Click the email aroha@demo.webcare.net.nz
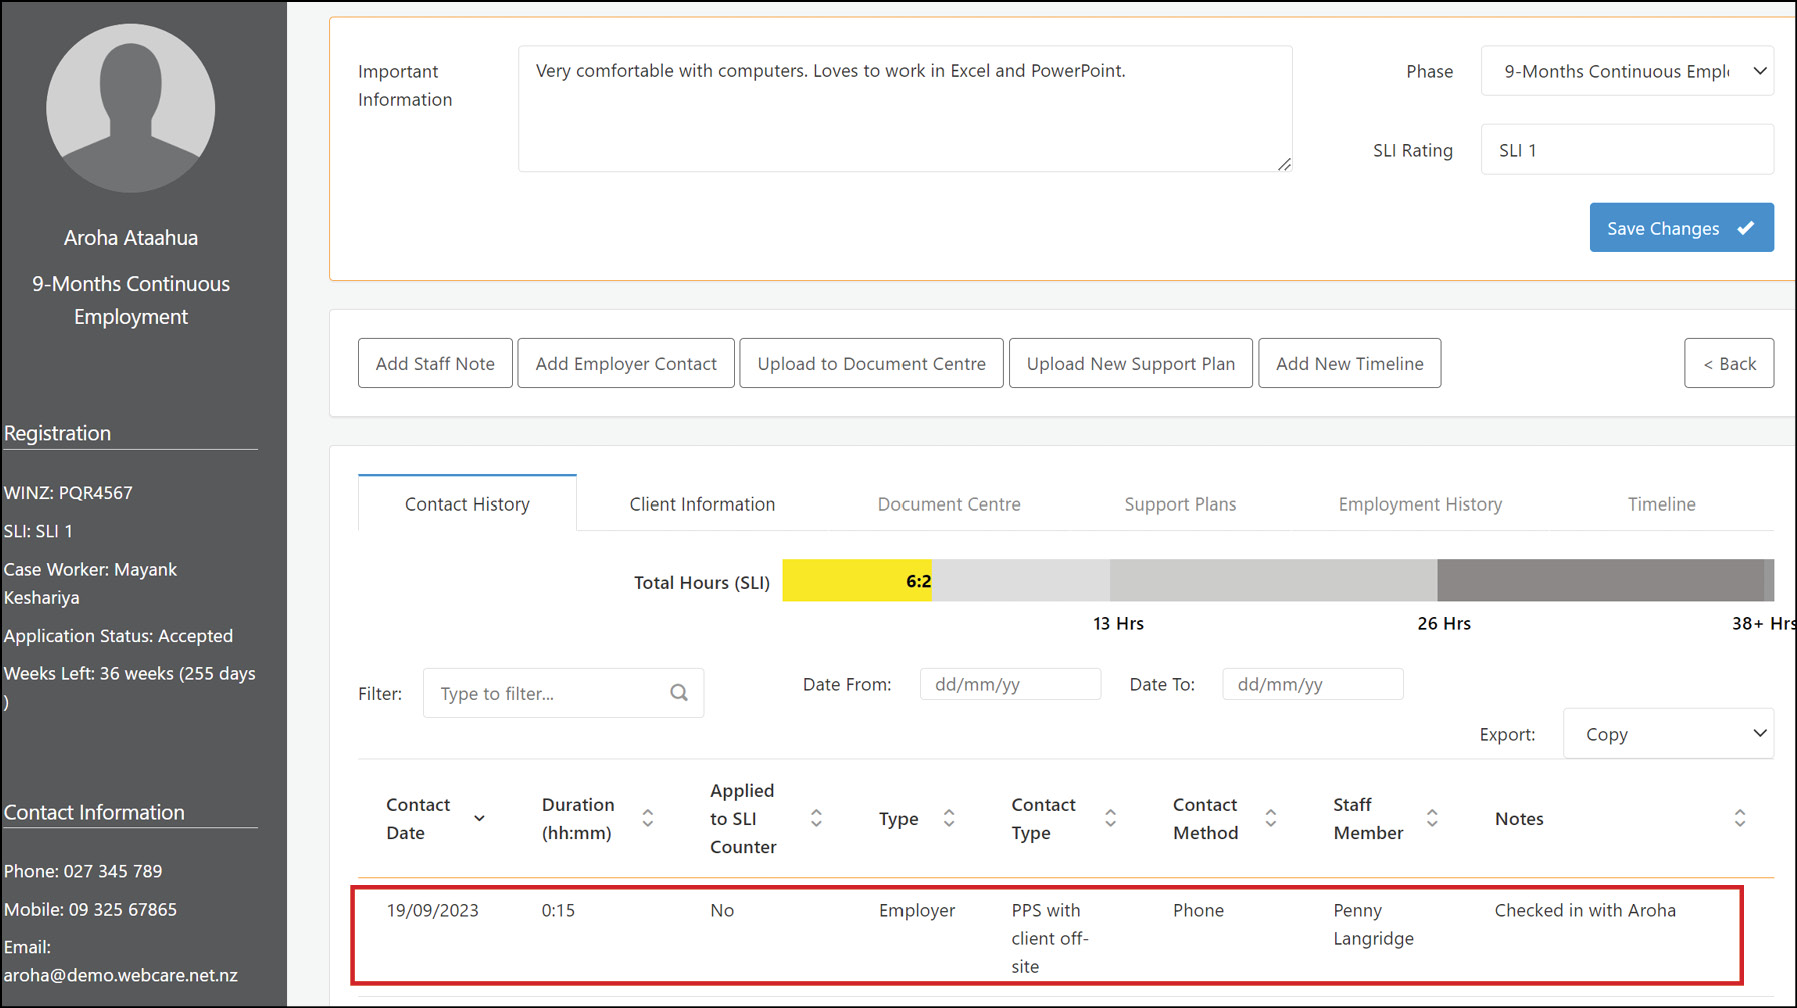 pyautogui.click(x=120, y=975)
